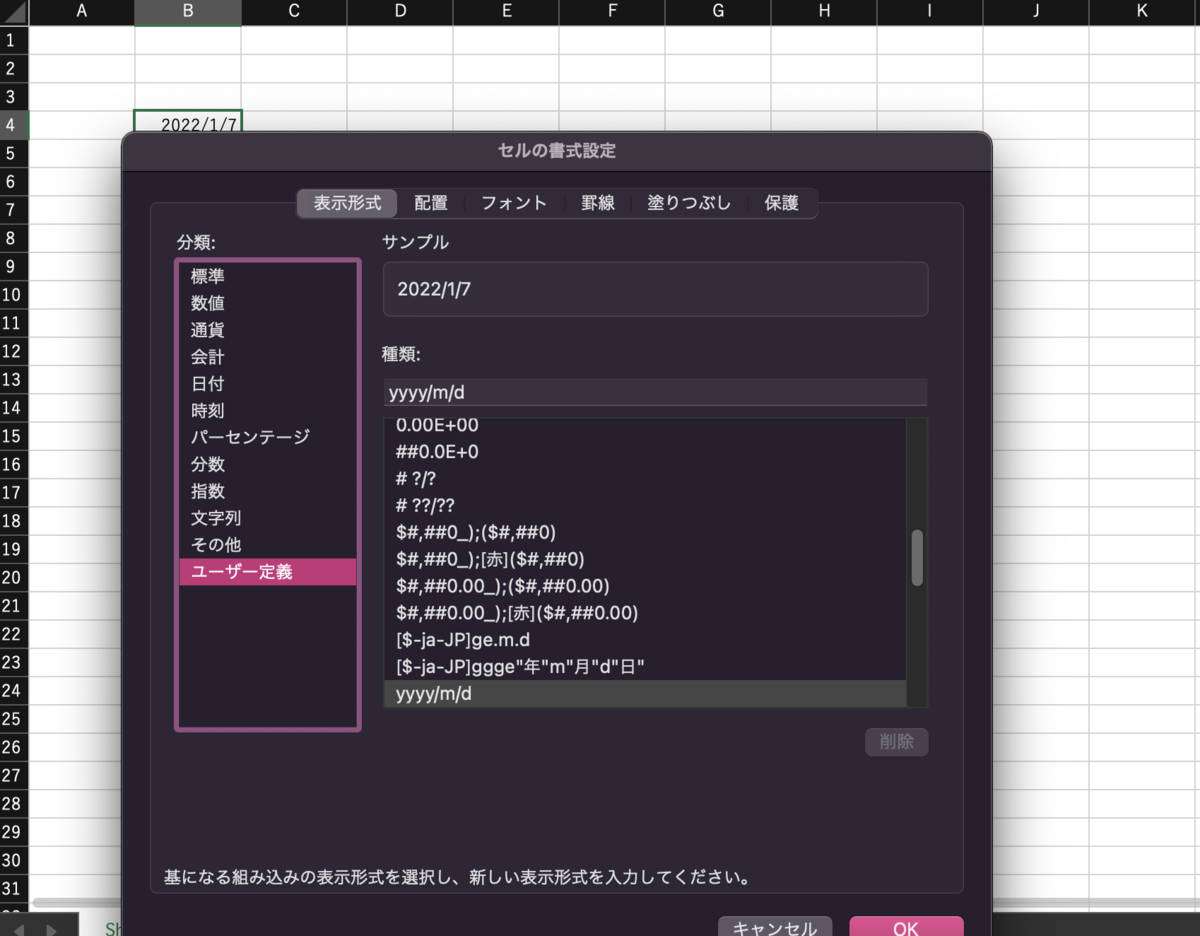Switch to the 罫線 tab
The image size is (1200, 936).
(x=597, y=203)
